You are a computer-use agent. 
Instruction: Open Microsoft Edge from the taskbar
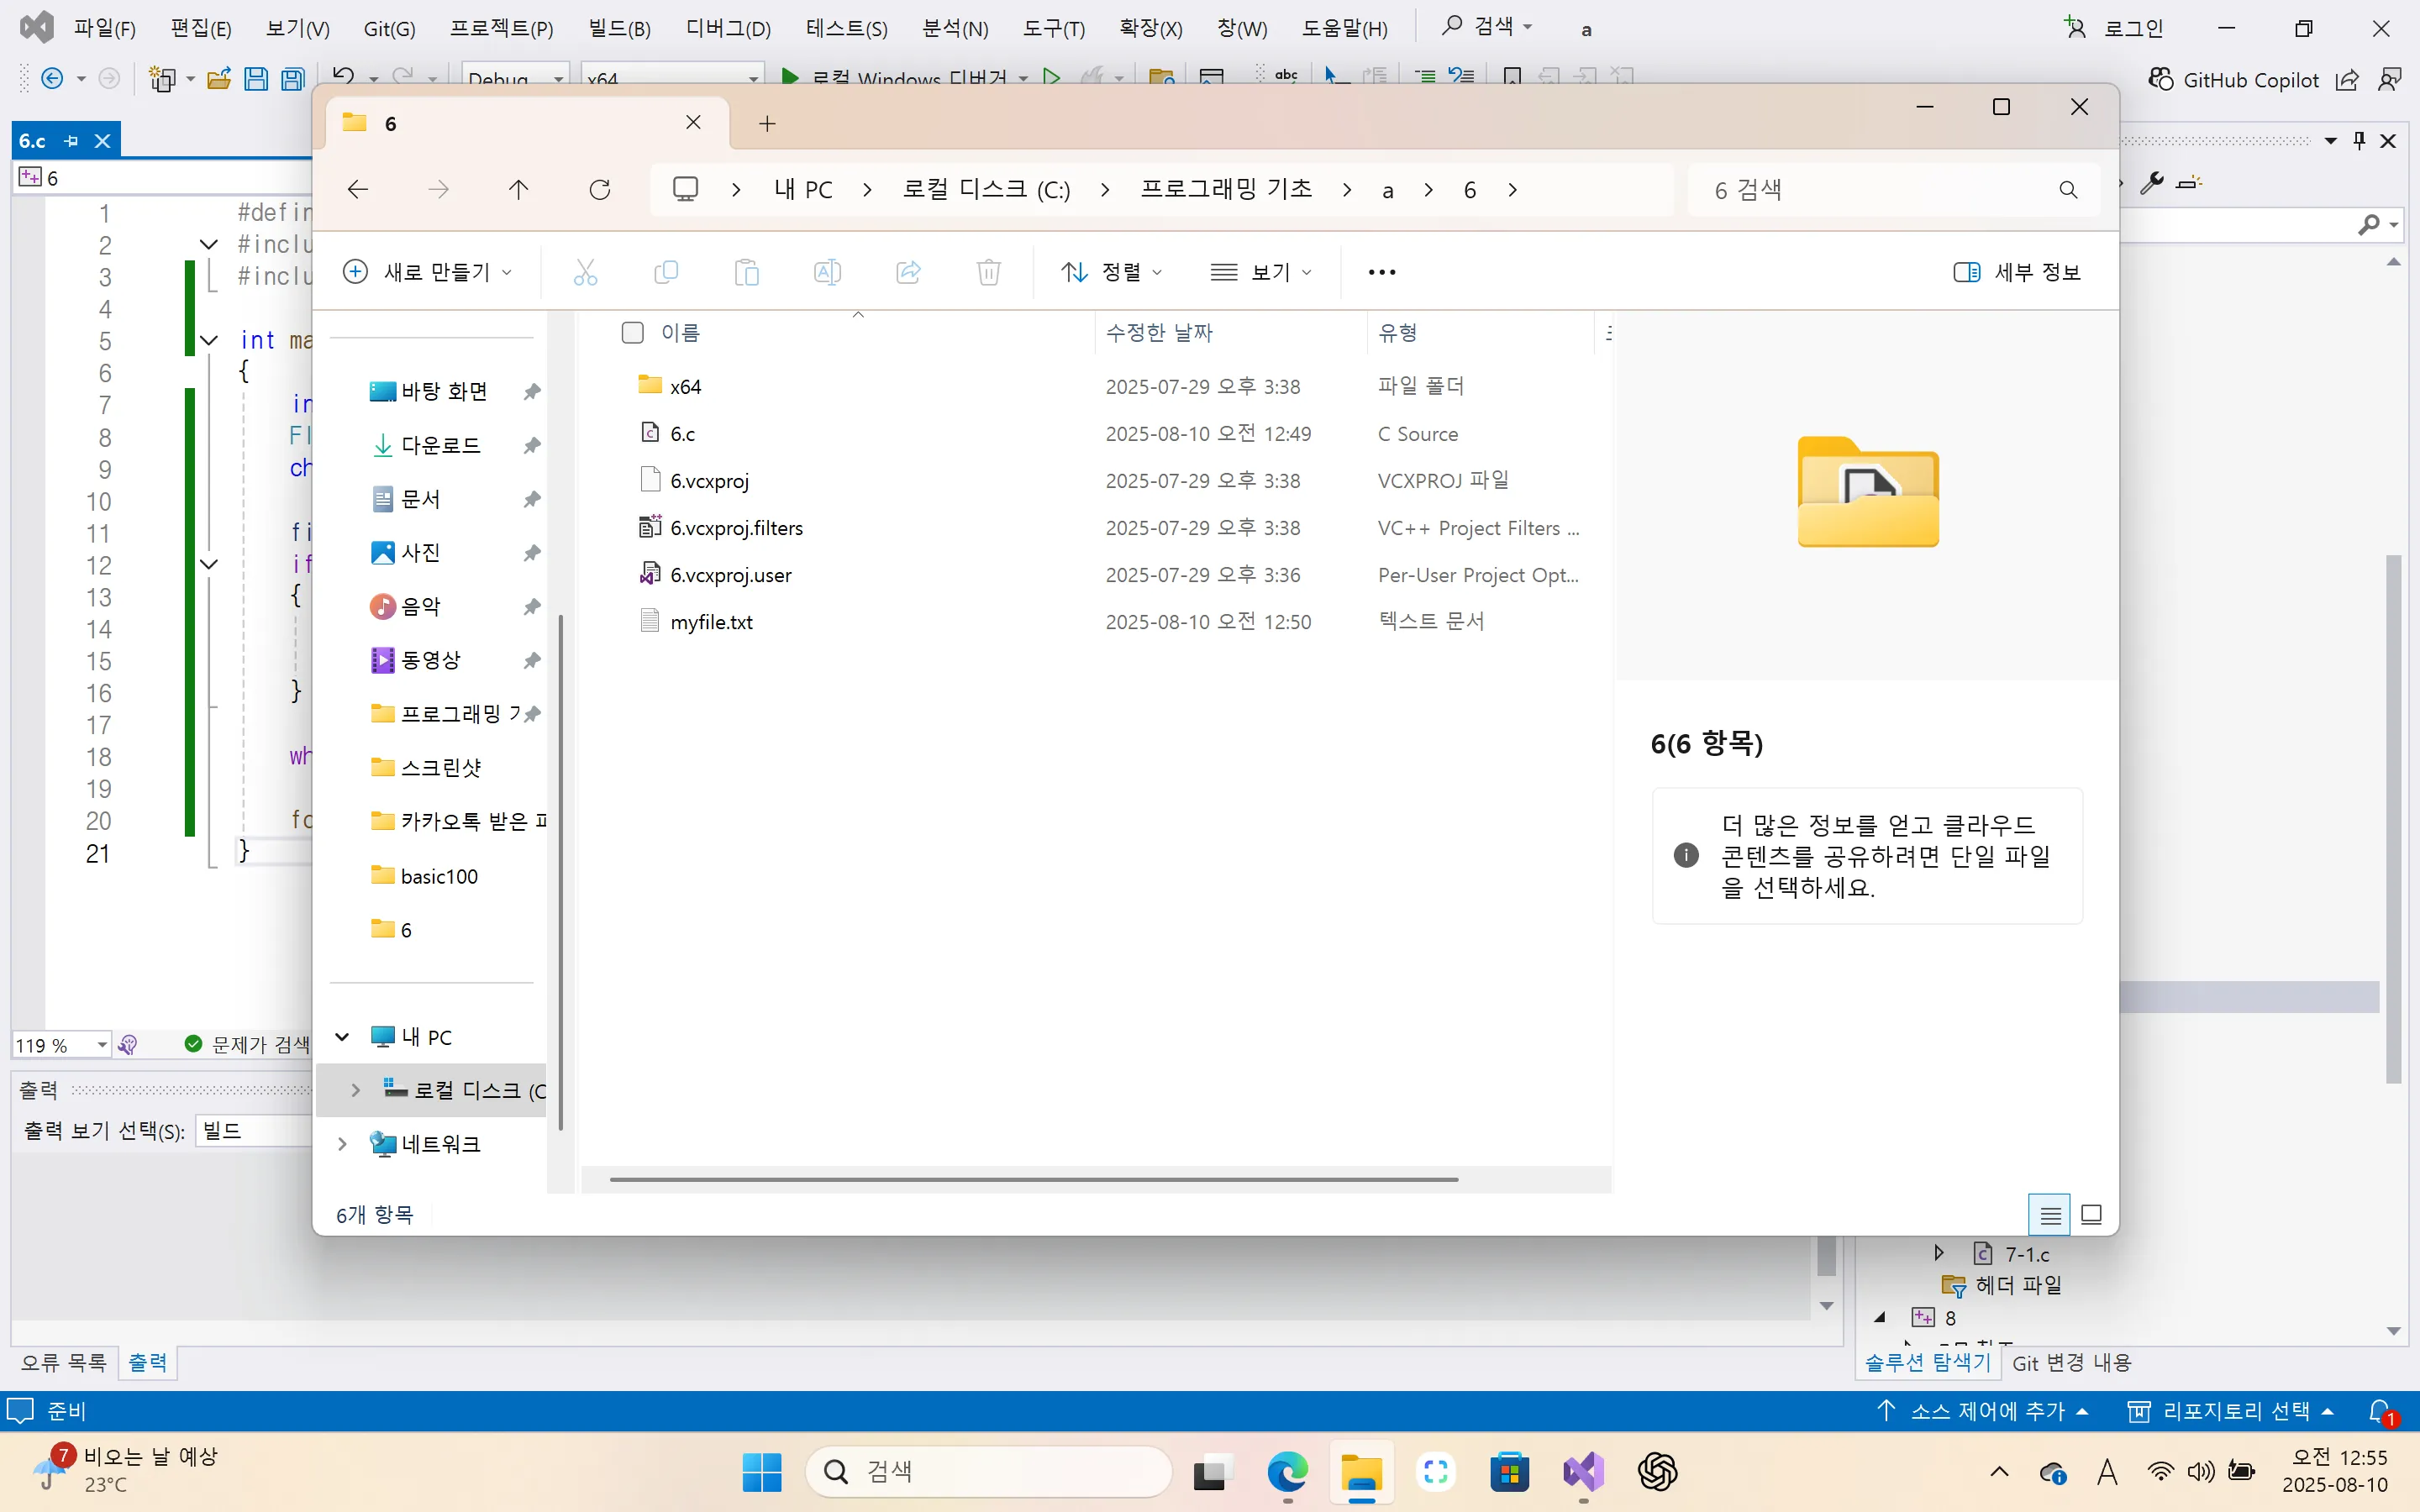coord(1287,1471)
